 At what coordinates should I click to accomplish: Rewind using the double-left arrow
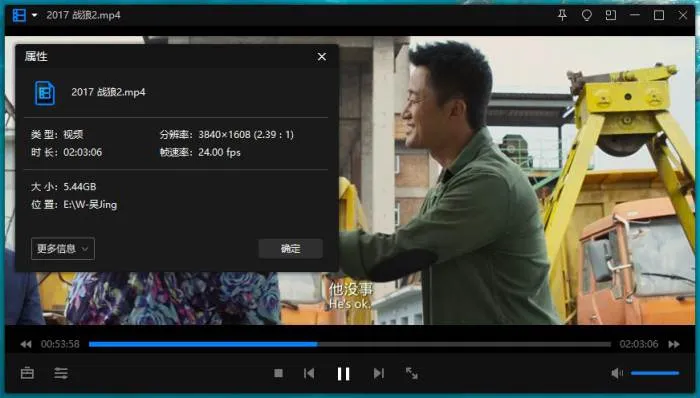[26, 344]
